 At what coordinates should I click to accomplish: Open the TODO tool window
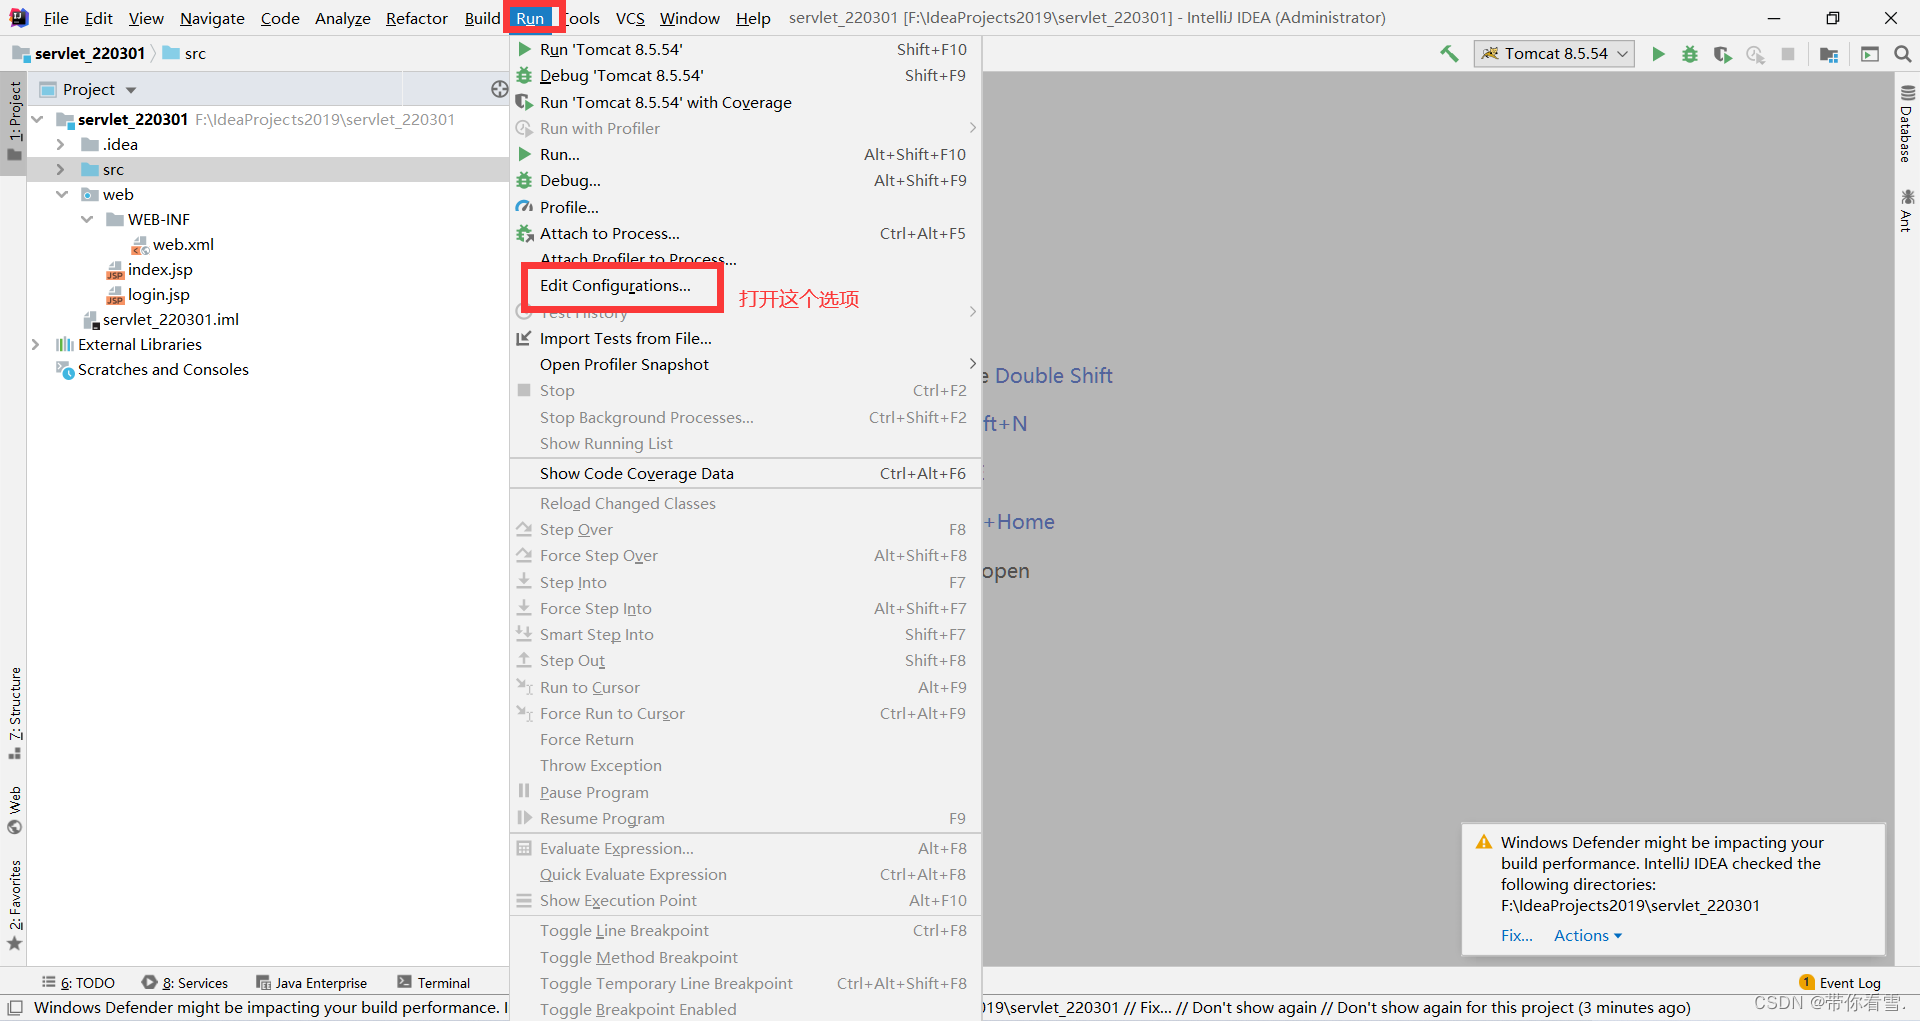click(78, 983)
